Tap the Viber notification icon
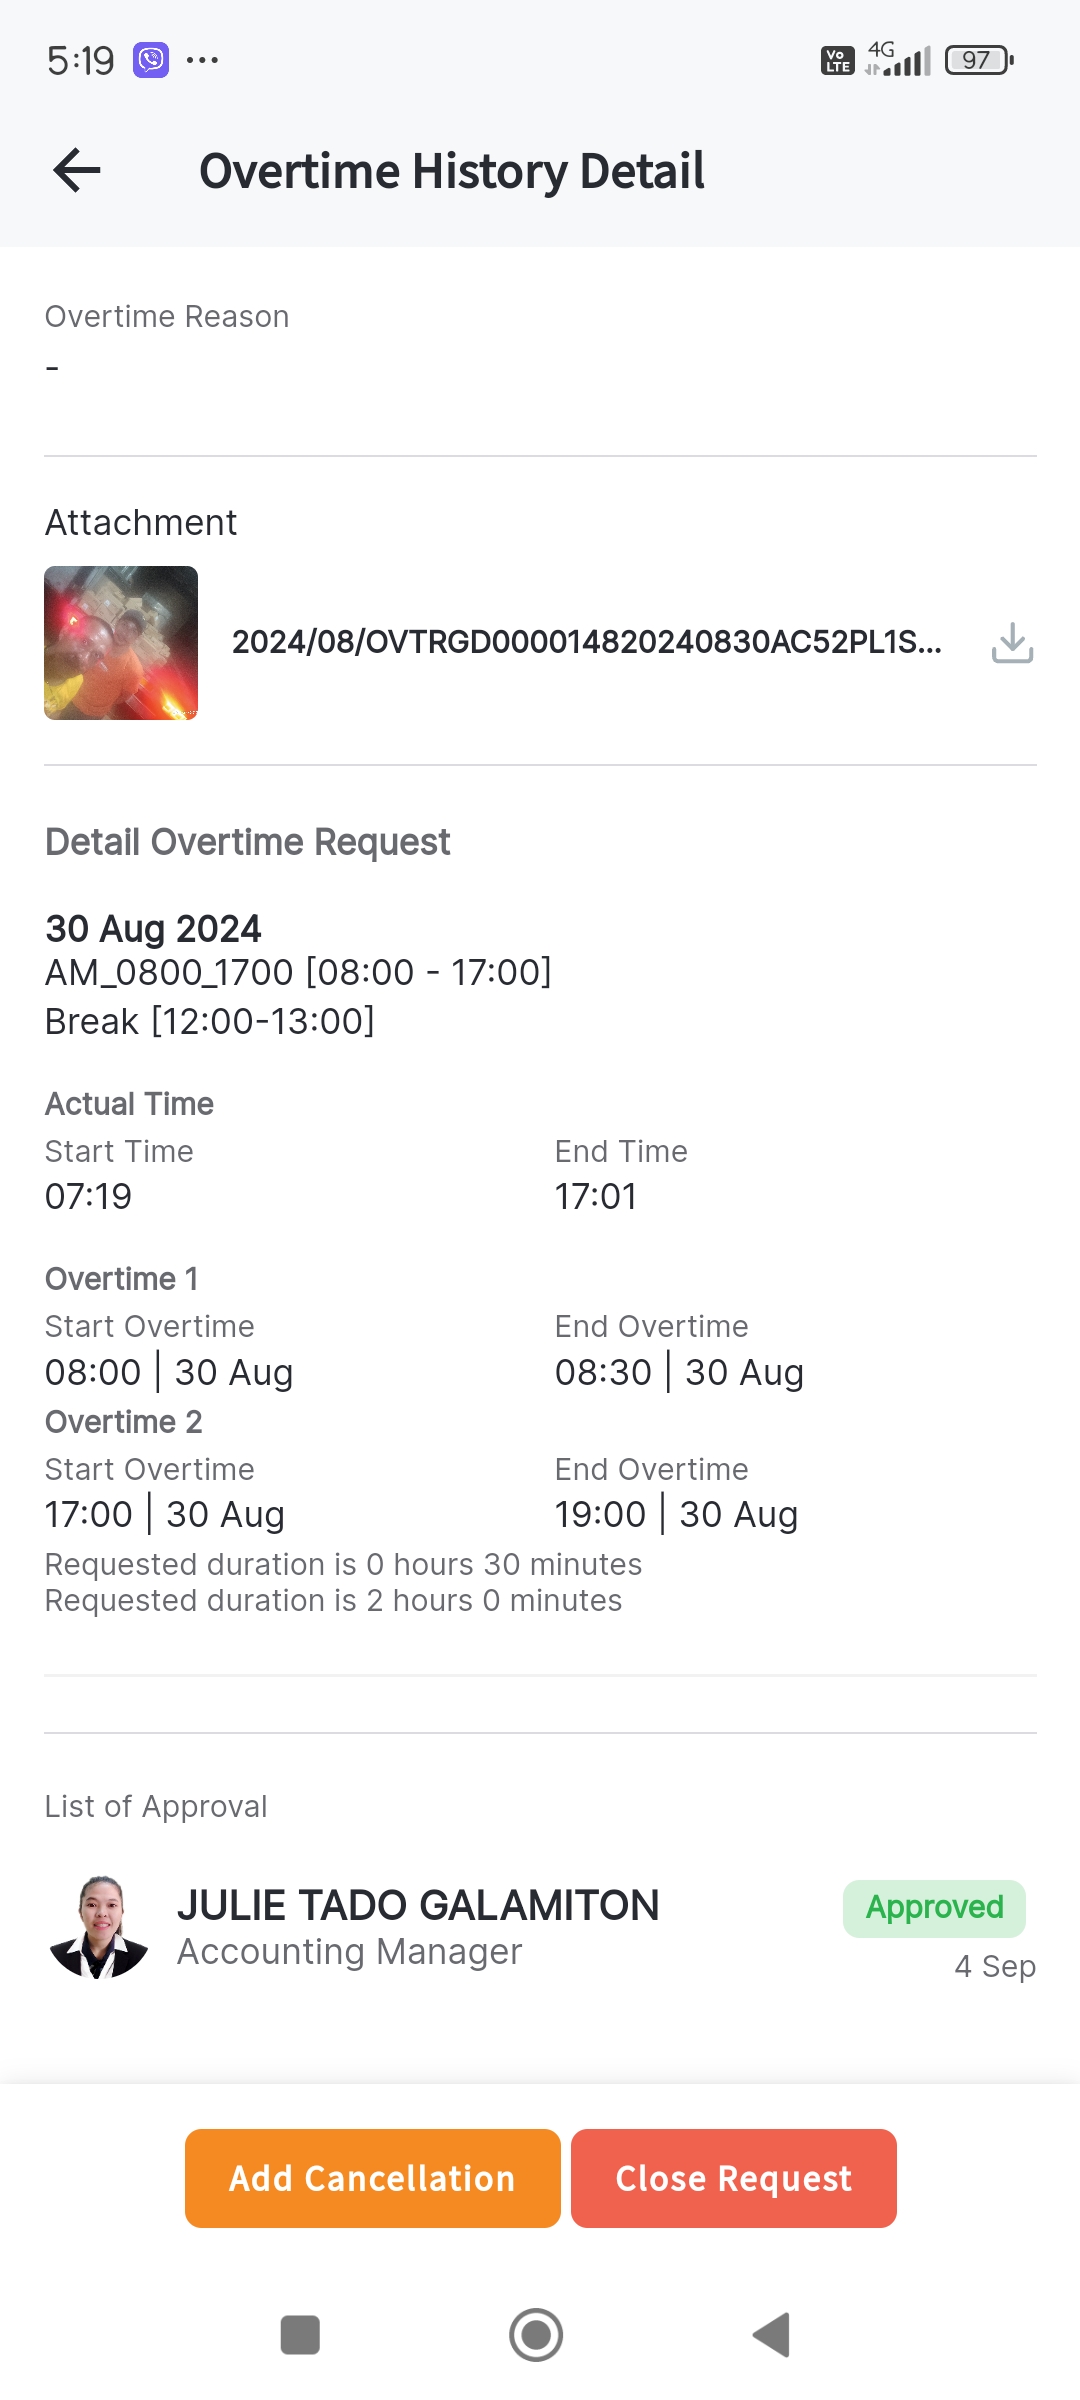The image size is (1080, 2400). point(151,61)
